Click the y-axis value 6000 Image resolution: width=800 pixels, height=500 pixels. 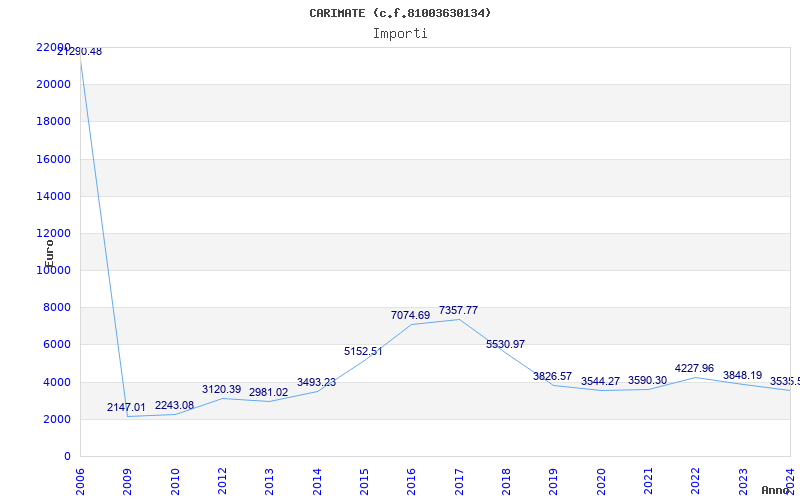click(x=56, y=345)
